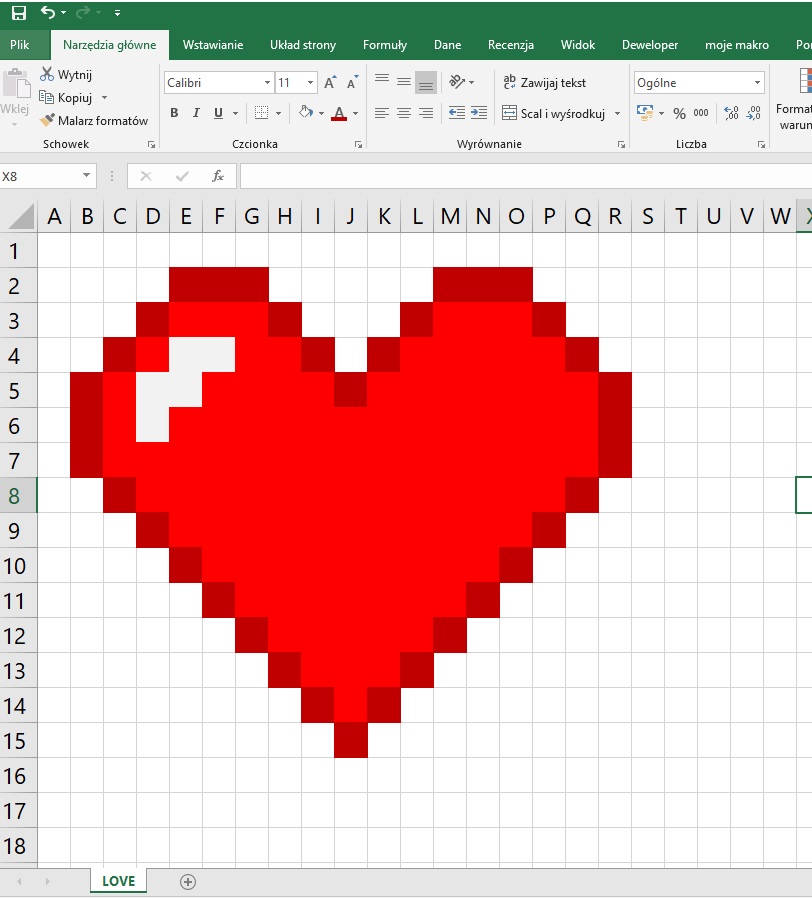Undo the last action
The width and height of the screenshot is (812, 898).
coord(48,12)
